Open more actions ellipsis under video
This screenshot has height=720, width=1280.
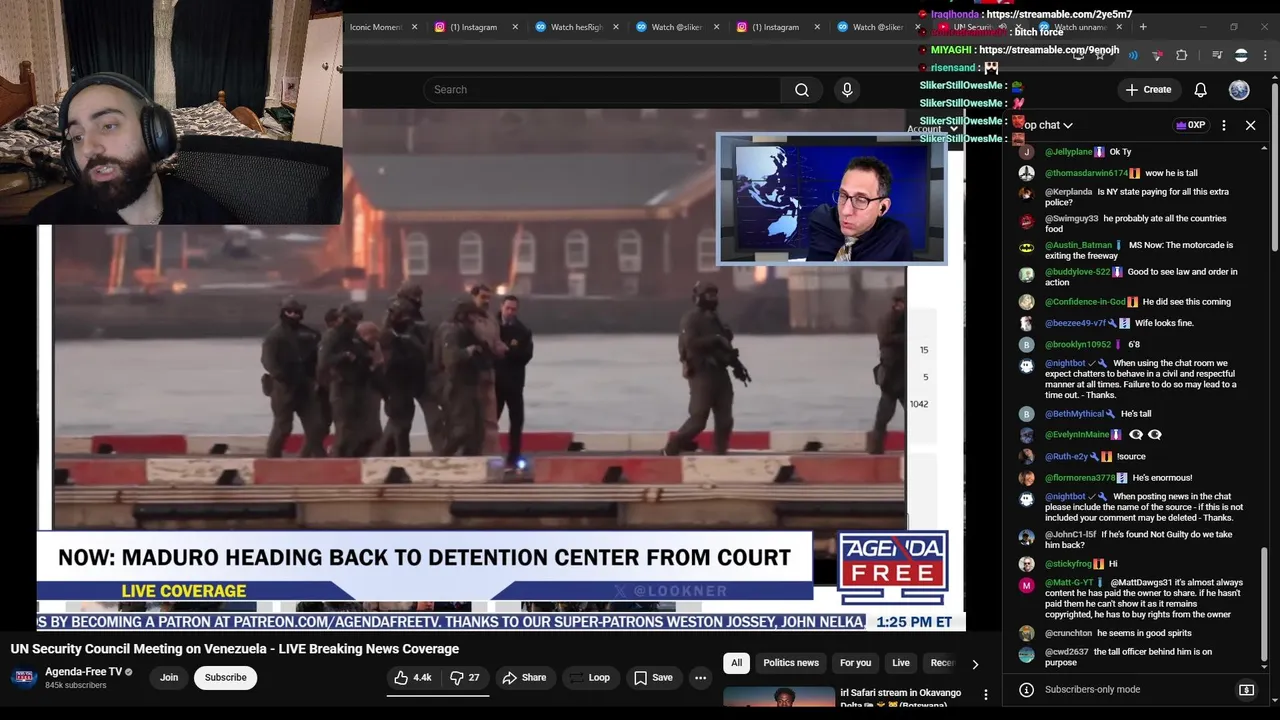coord(700,678)
